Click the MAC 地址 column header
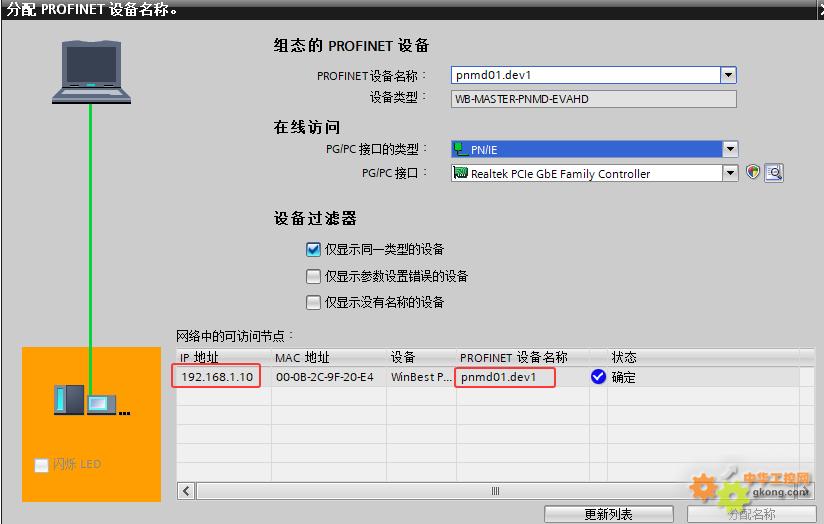824x524 pixels. click(329, 357)
